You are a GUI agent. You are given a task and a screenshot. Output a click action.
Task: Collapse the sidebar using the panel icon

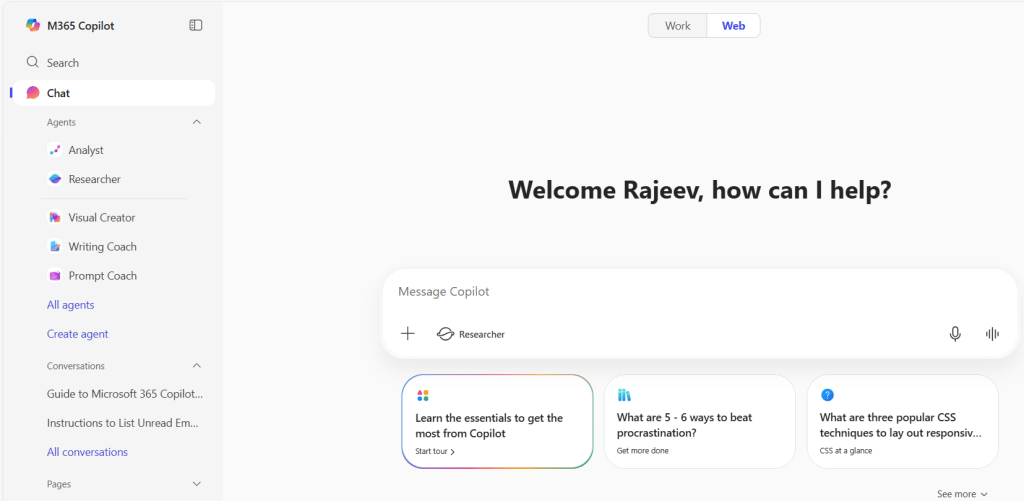(196, 25)
